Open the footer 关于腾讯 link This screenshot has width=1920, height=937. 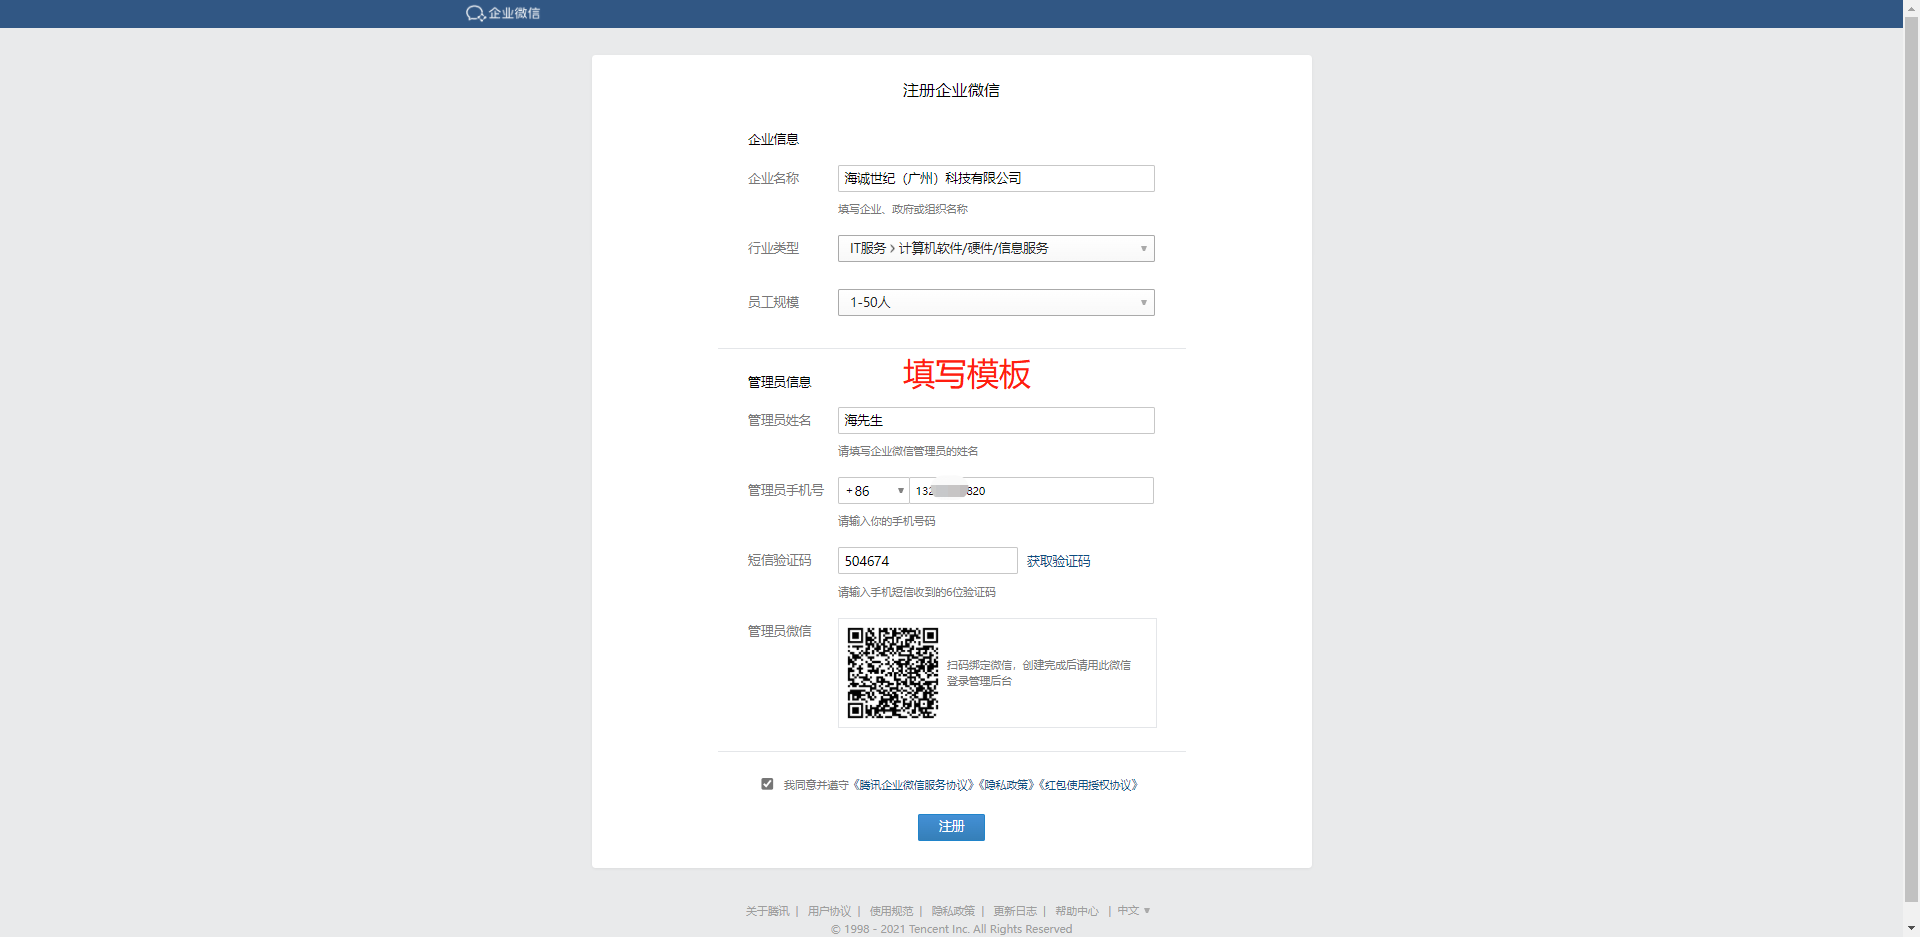pos(767,911)
